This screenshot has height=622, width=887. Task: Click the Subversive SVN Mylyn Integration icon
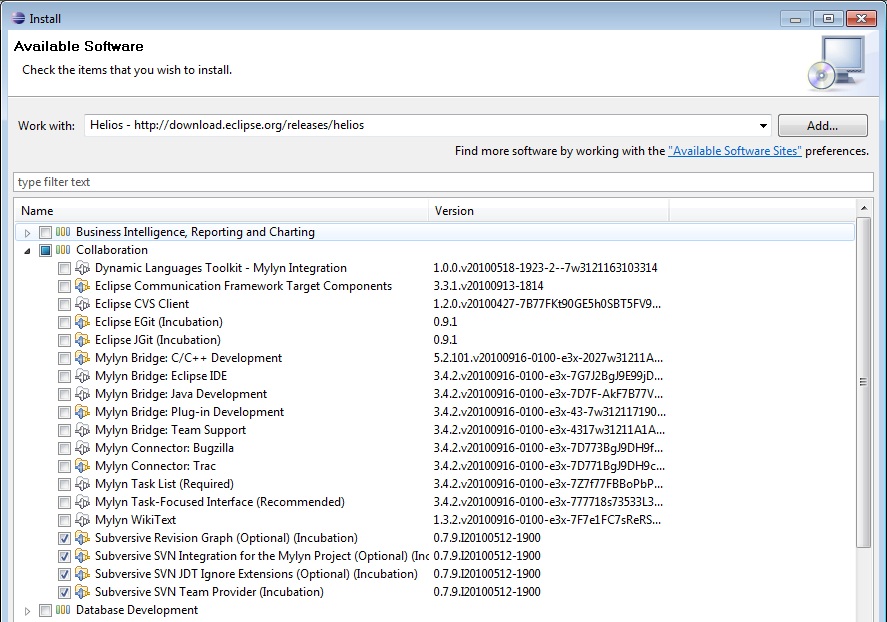pos(82,556)
